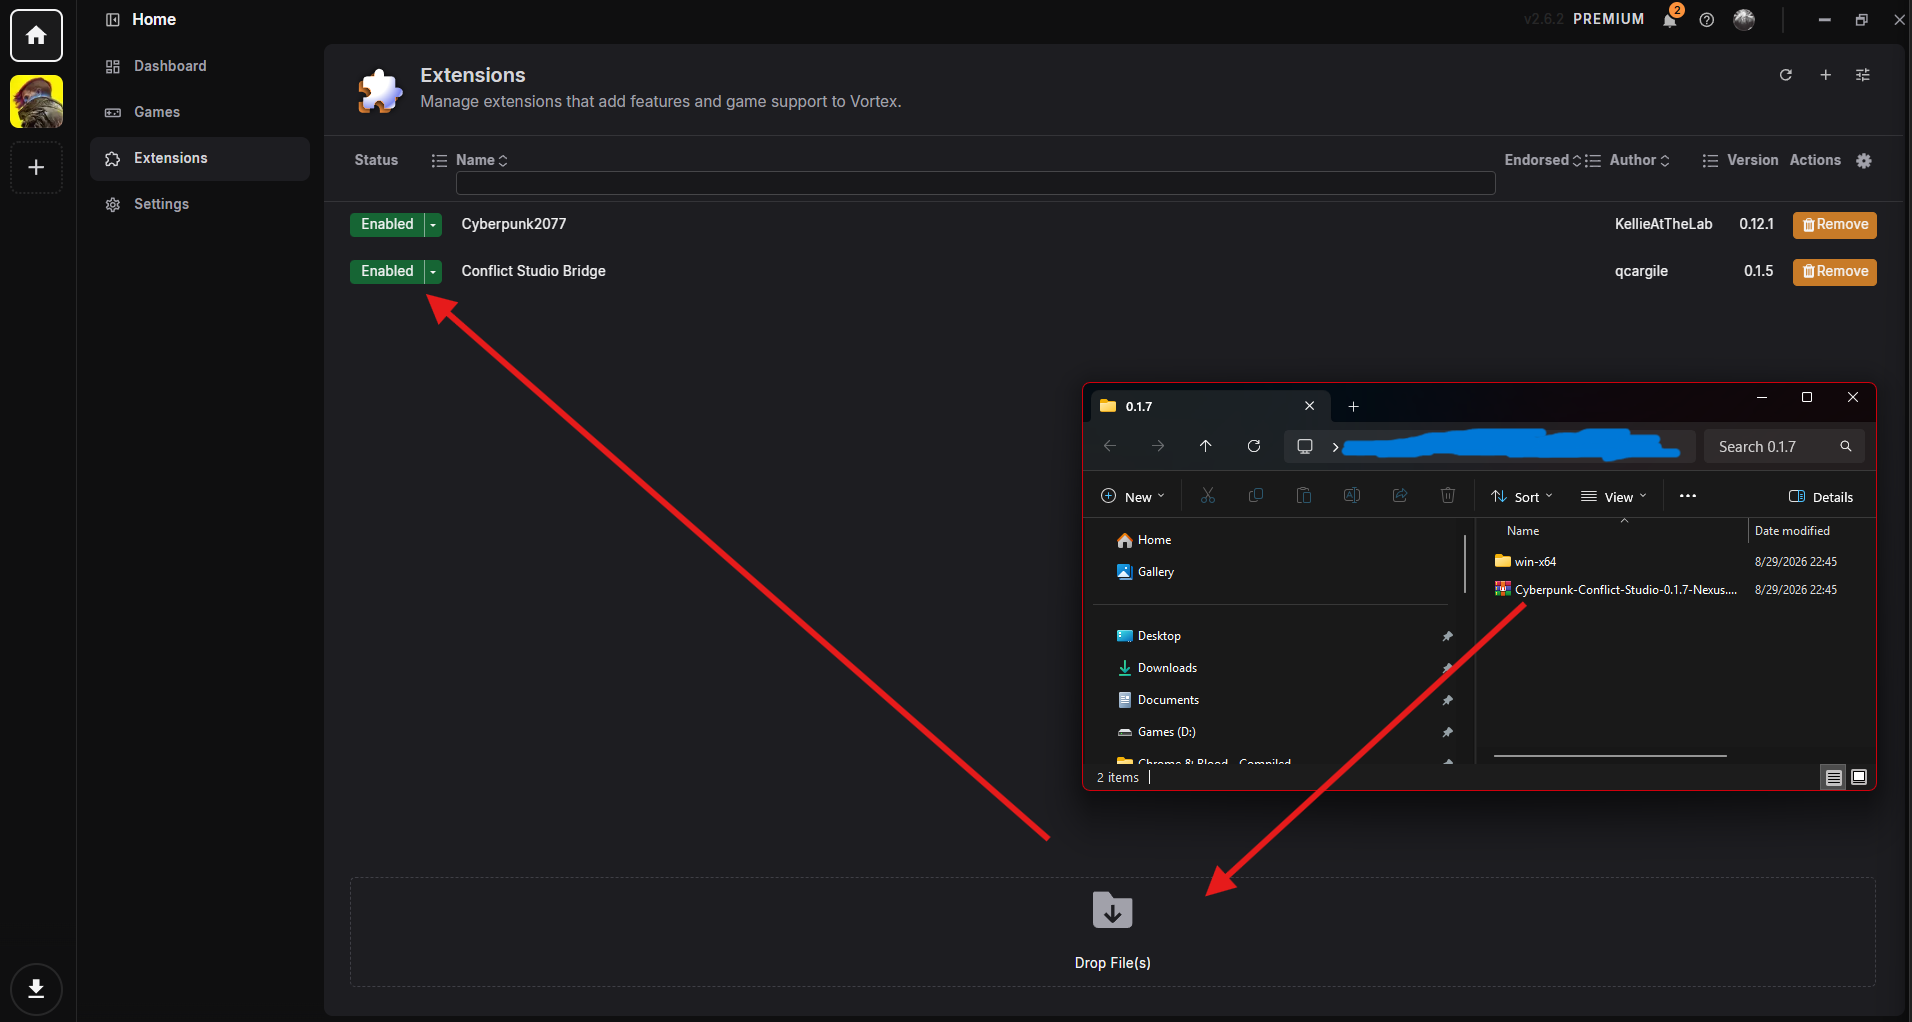Go forward in File Explorer
The height and width of the screenshot is (1022, 1912).
coord(1158,446)
